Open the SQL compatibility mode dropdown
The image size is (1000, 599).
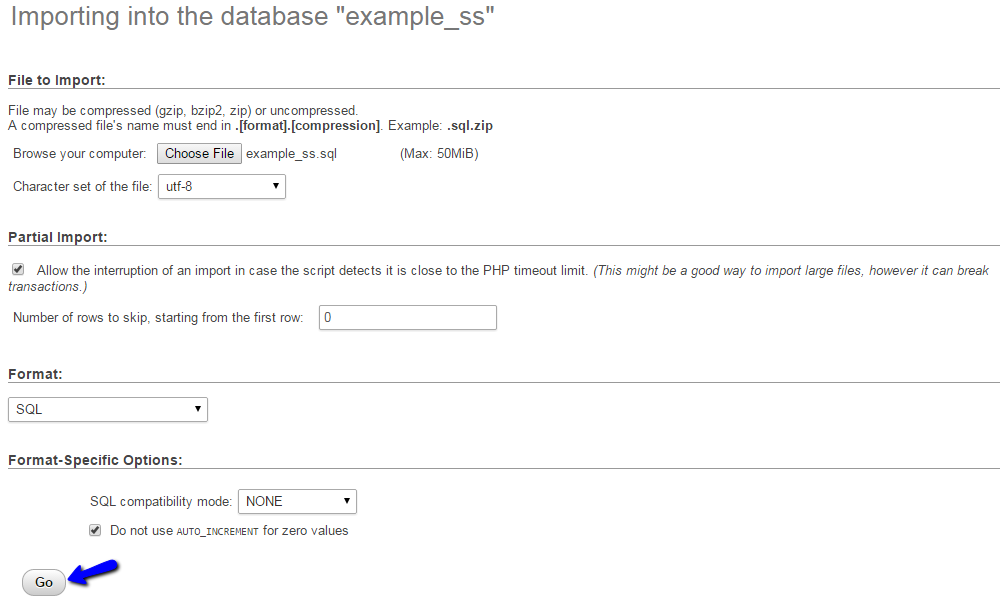click(x=296, y=501)
